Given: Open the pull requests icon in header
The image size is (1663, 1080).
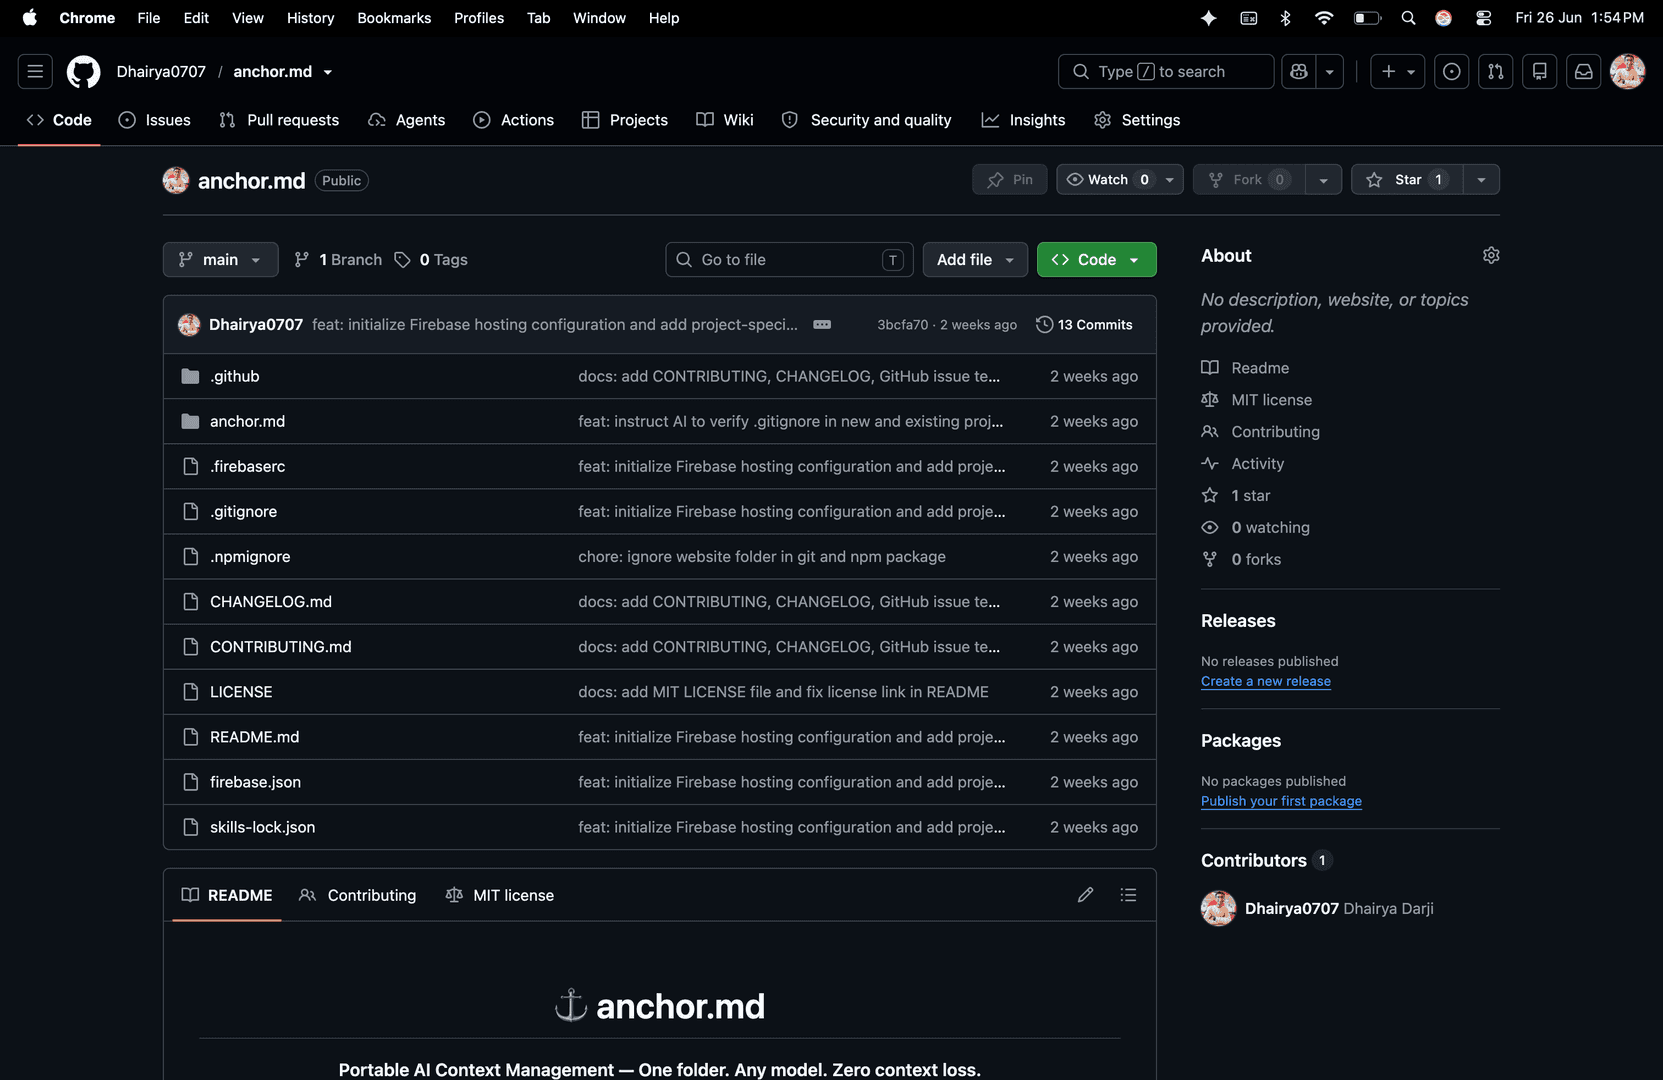Looking at the screenshot, I should [x=1496, y=72].
